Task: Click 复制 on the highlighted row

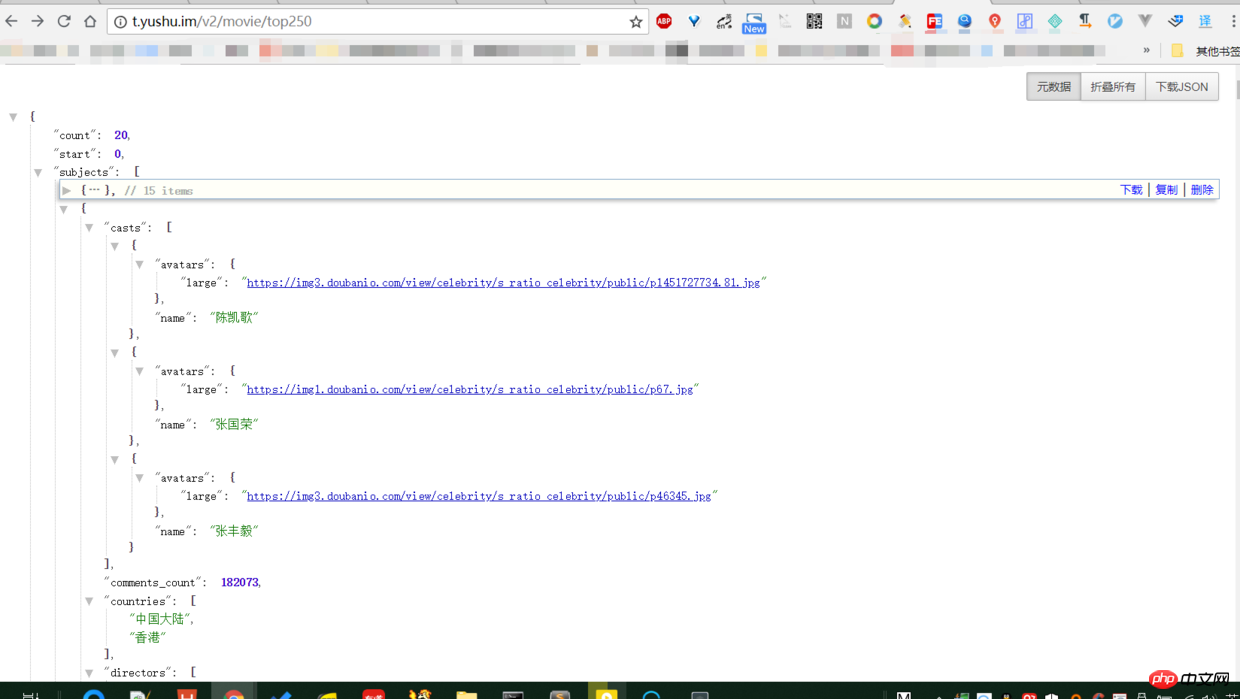Action: coord(1166,190)
